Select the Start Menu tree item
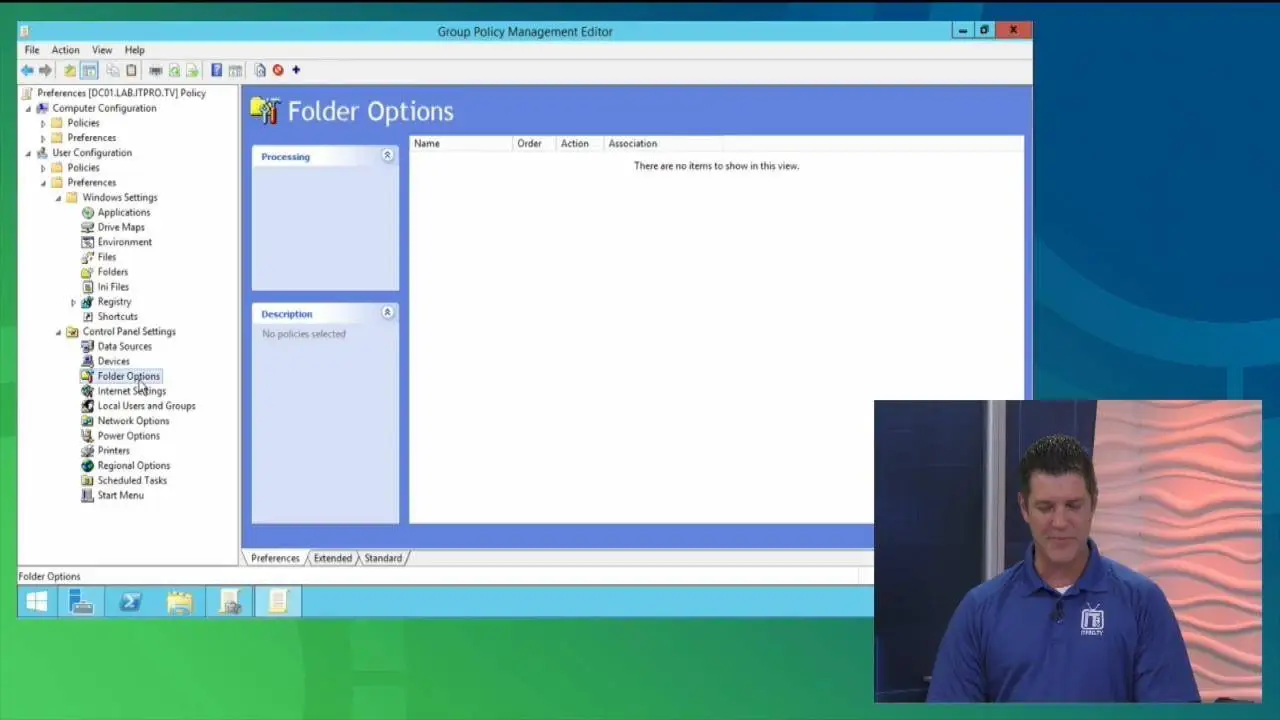The width and height of the screenshot is (1280, 720). (x=121, y=496)
